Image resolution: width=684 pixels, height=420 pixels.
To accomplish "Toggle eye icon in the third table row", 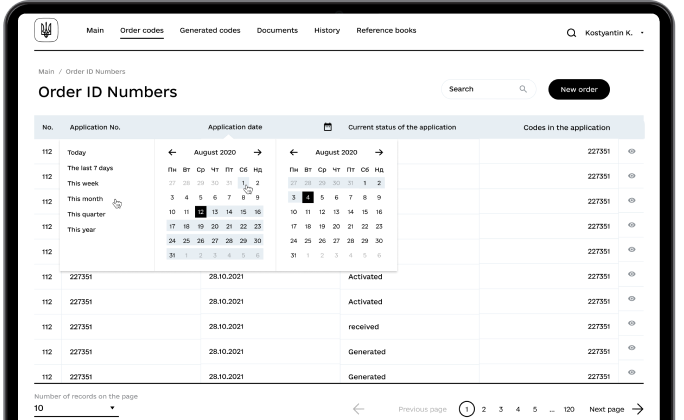I will pos(631,201).
